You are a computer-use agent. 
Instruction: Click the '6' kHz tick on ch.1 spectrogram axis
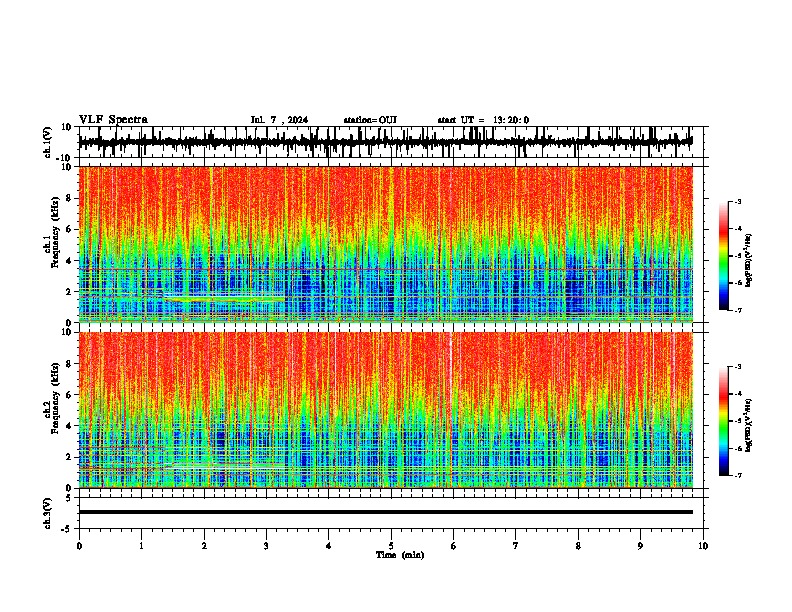(69, 229)
